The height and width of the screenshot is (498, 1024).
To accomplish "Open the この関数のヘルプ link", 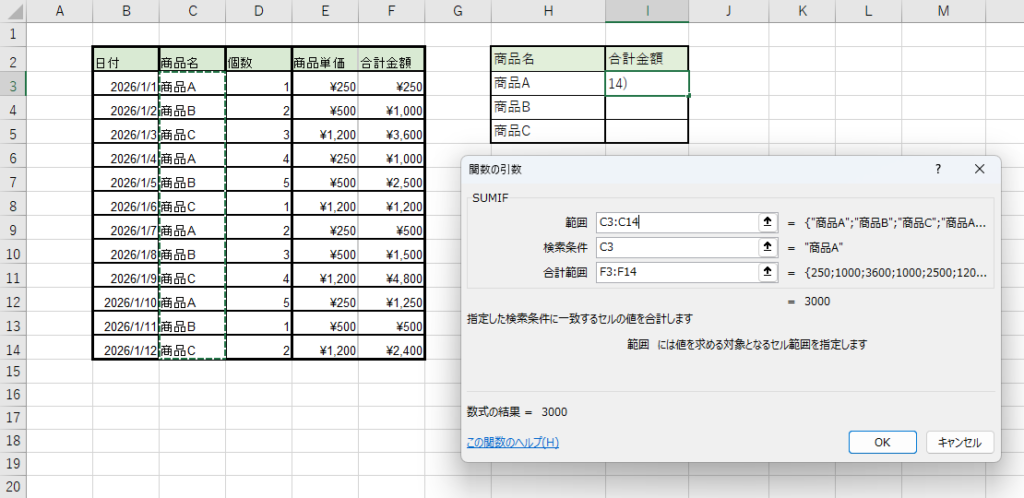I will tap(513, 442).
